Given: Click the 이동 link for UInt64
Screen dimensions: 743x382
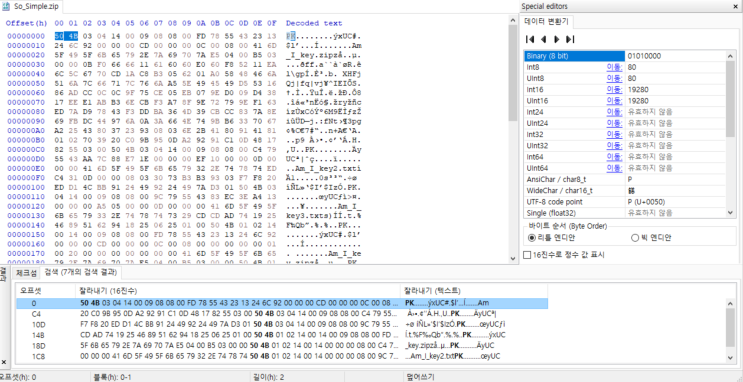Looking at the screenshot, I should 614,168.
